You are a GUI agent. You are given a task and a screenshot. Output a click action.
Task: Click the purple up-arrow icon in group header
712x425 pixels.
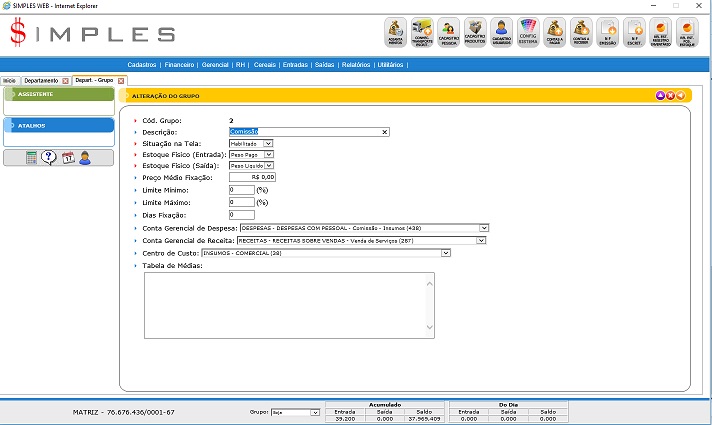pyautogui.click(x=660, y=95)
